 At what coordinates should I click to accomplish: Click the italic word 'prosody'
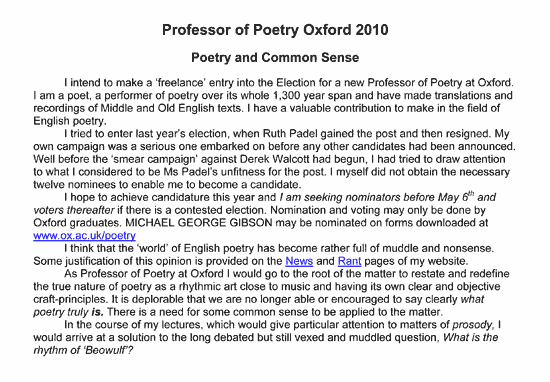point(472,325)
